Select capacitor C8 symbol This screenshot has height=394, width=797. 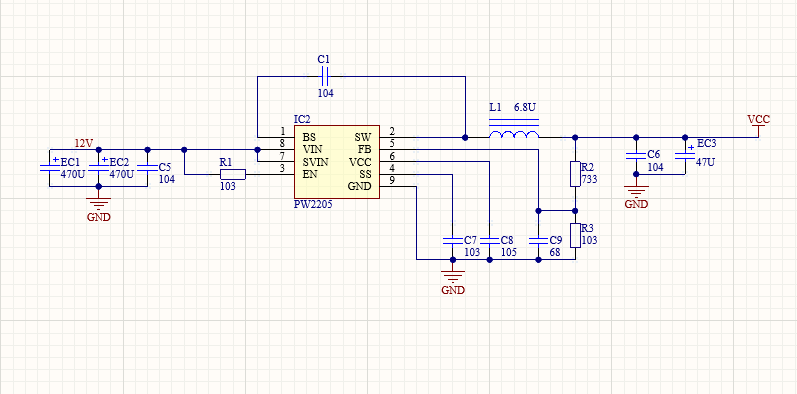coord(489,240)
